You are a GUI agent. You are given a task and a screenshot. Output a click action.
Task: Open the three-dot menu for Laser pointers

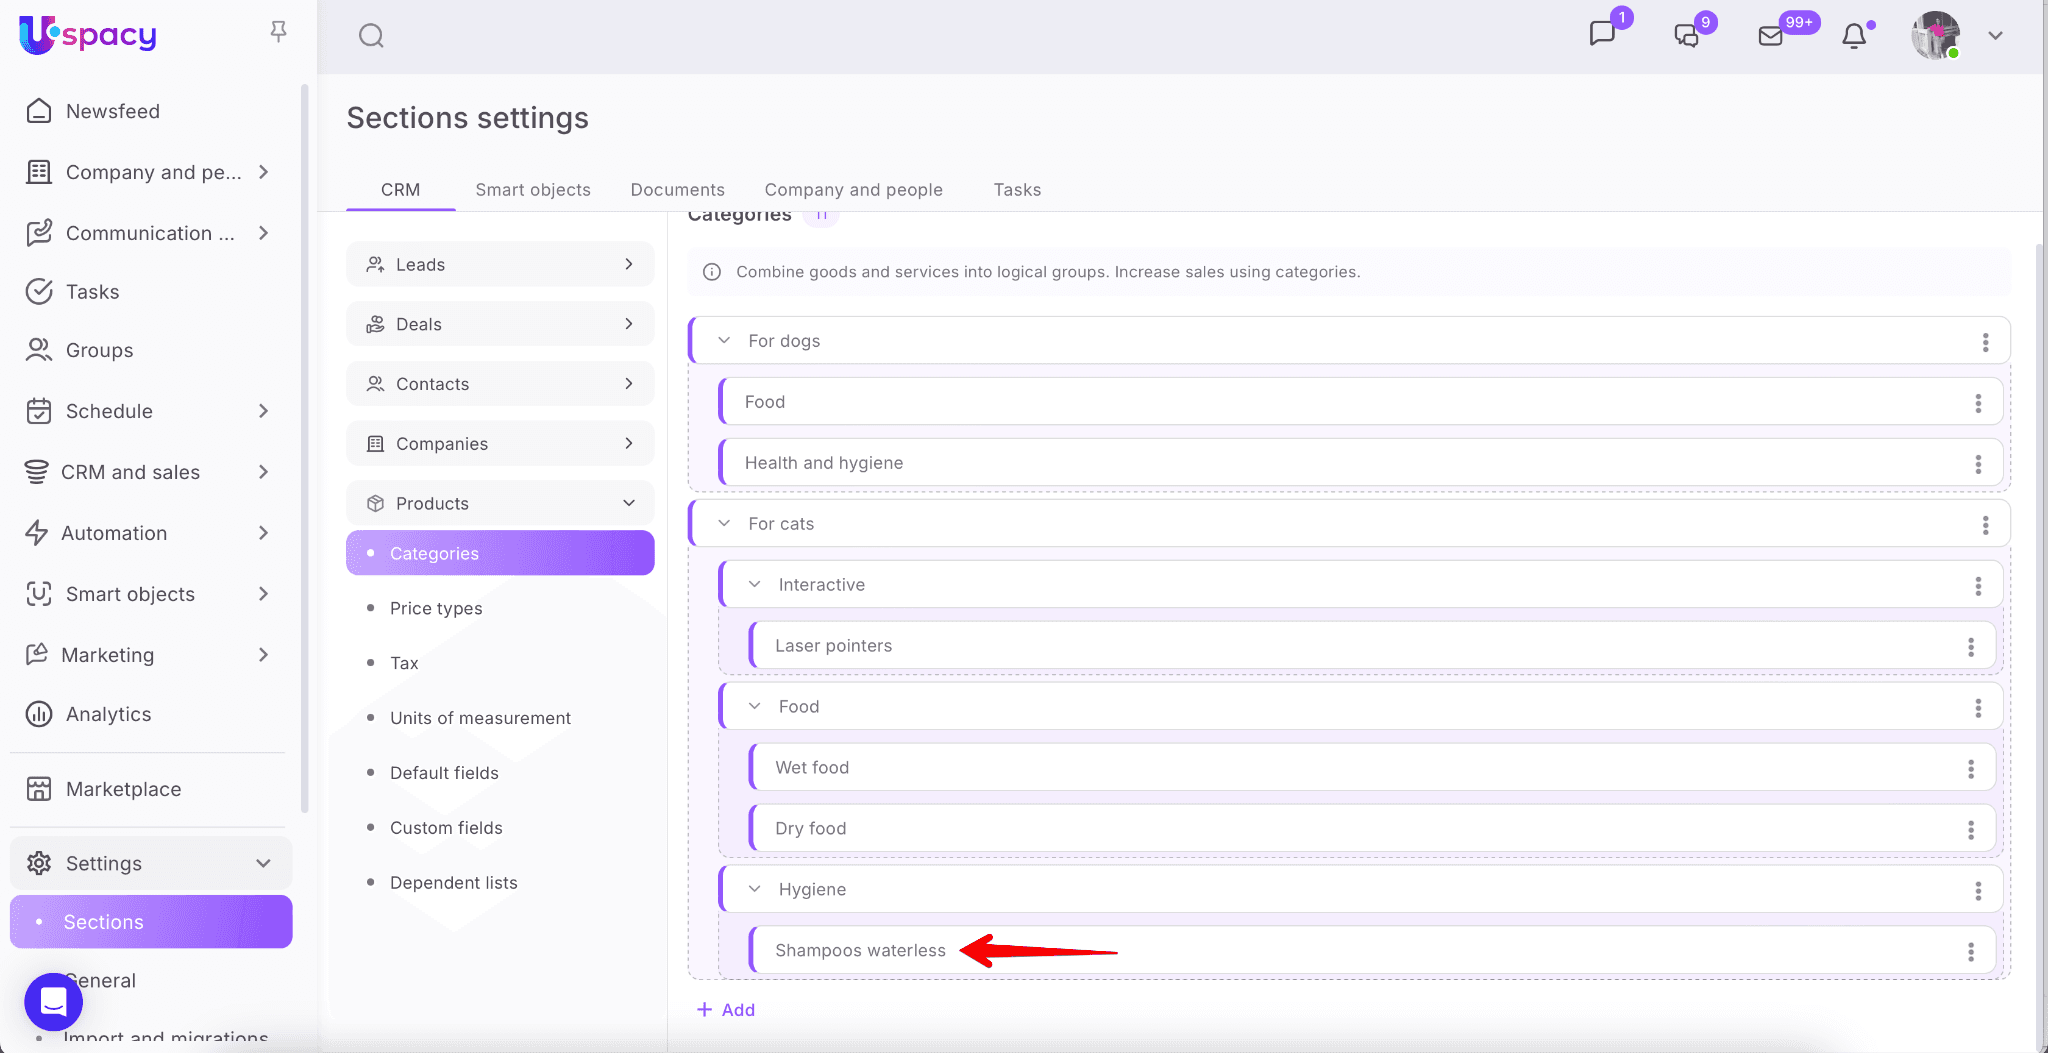1970,647
